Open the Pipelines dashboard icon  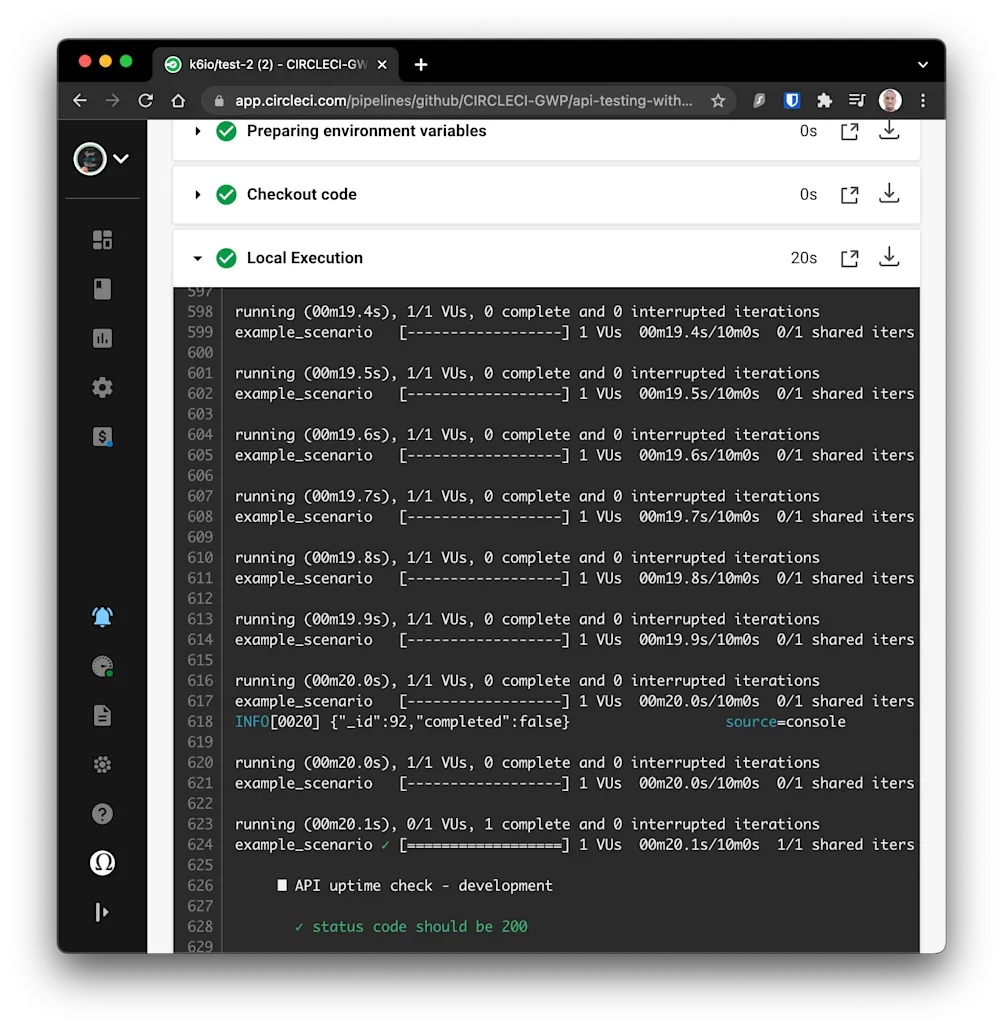coord(101,240)
